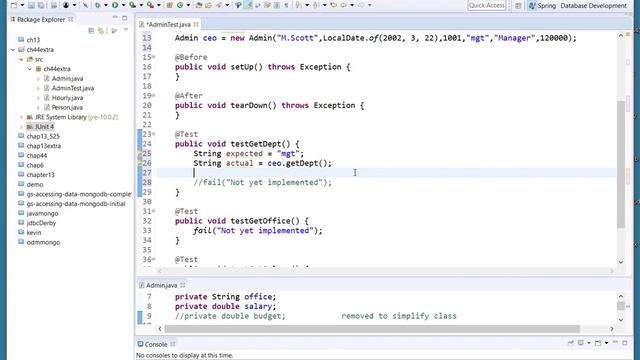Select the demo project
The height and width of the screenshot is (360, 640).
tap(35, 184)
